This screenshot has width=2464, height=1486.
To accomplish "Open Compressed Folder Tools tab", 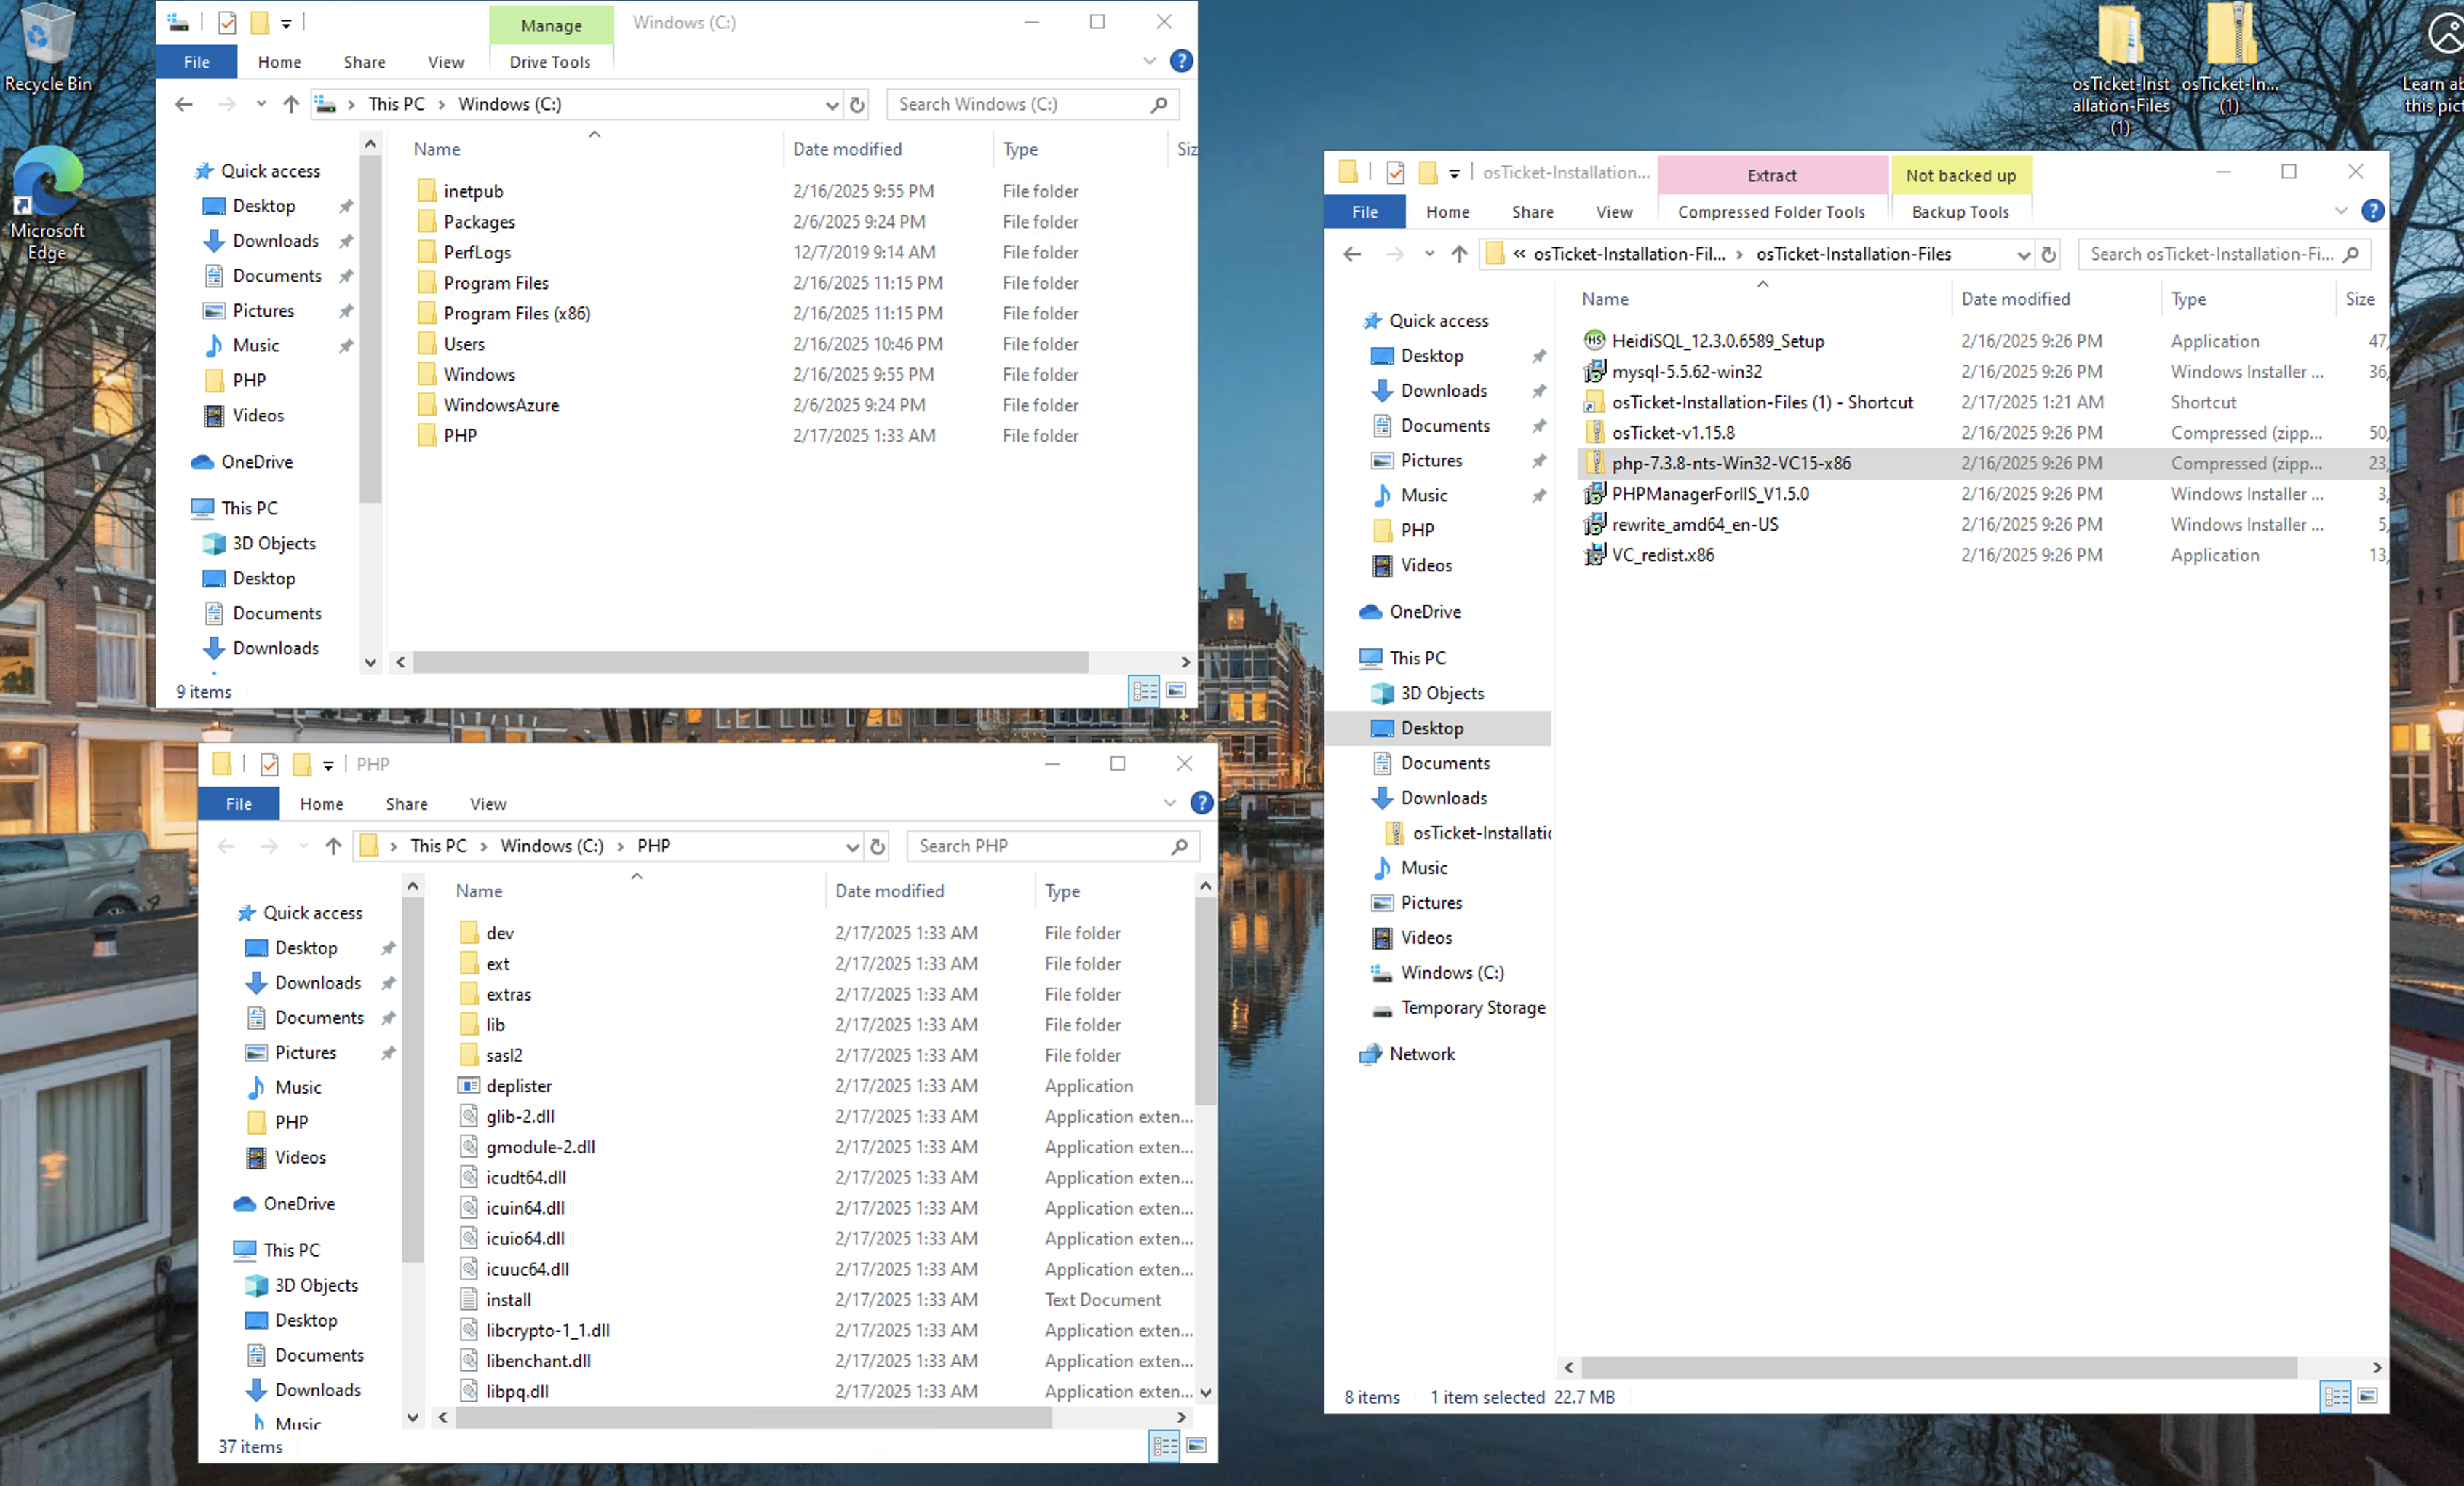I will point(1771,211).
